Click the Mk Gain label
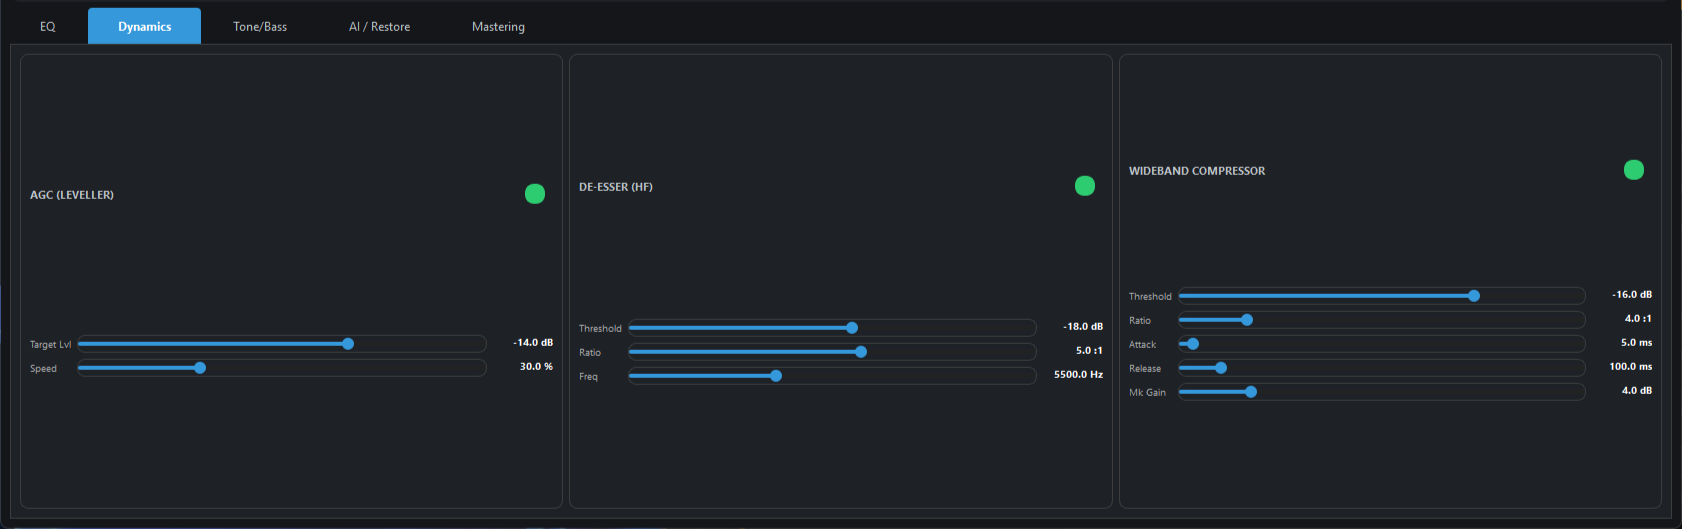Viewport: 1682px width, 529px height. [1147, 393]
